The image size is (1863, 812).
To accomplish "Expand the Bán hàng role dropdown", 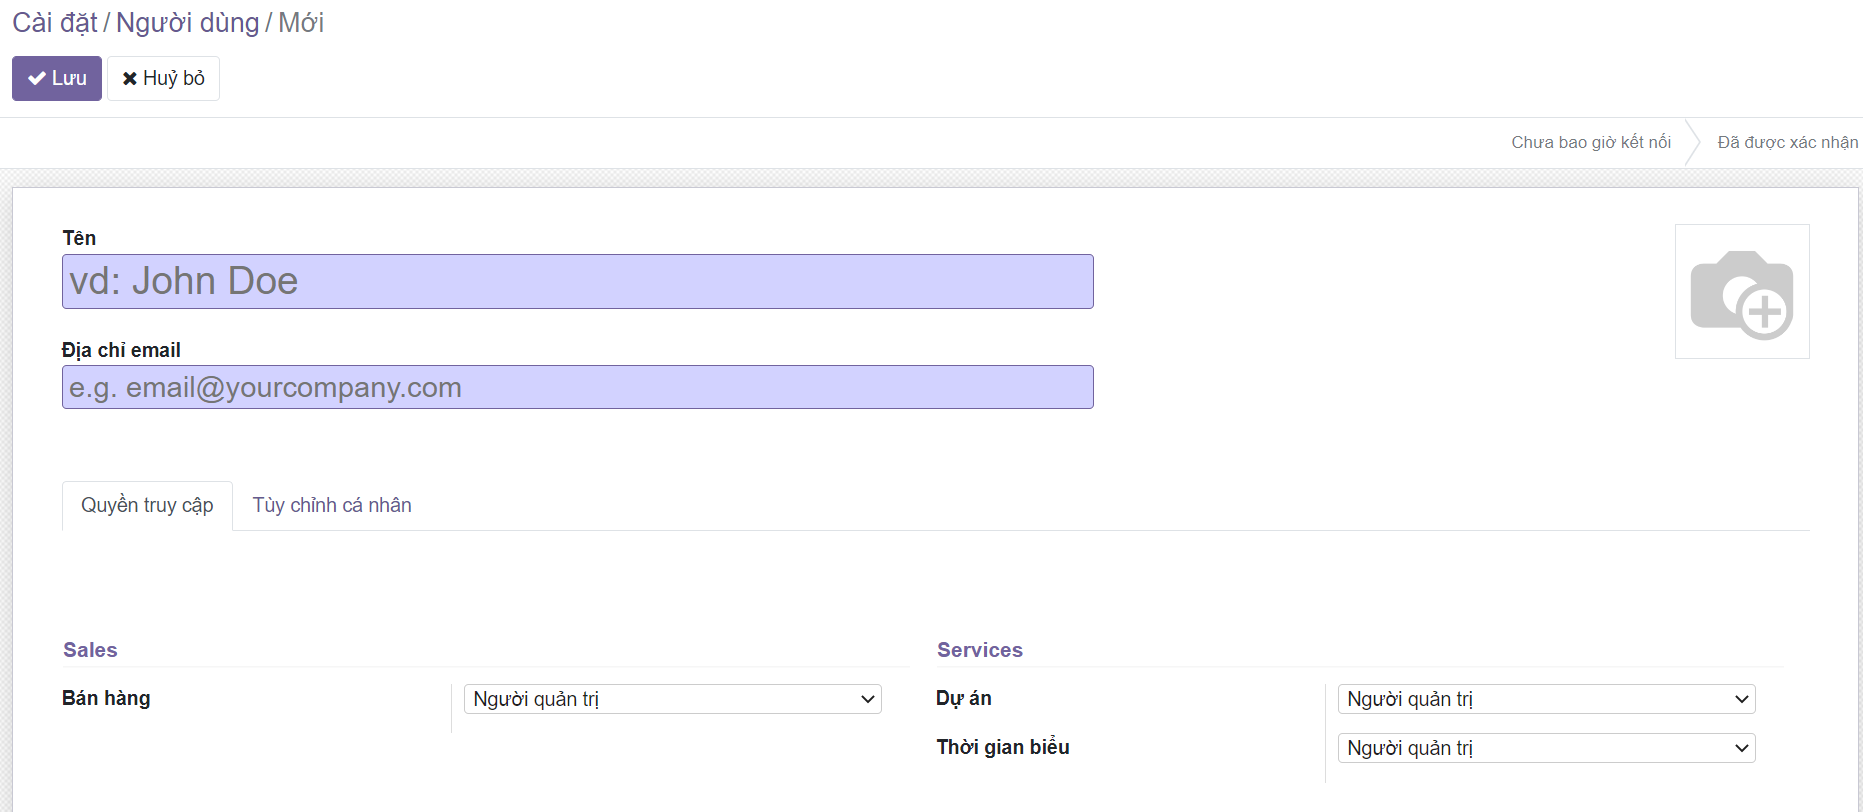I will coord(672,699).
